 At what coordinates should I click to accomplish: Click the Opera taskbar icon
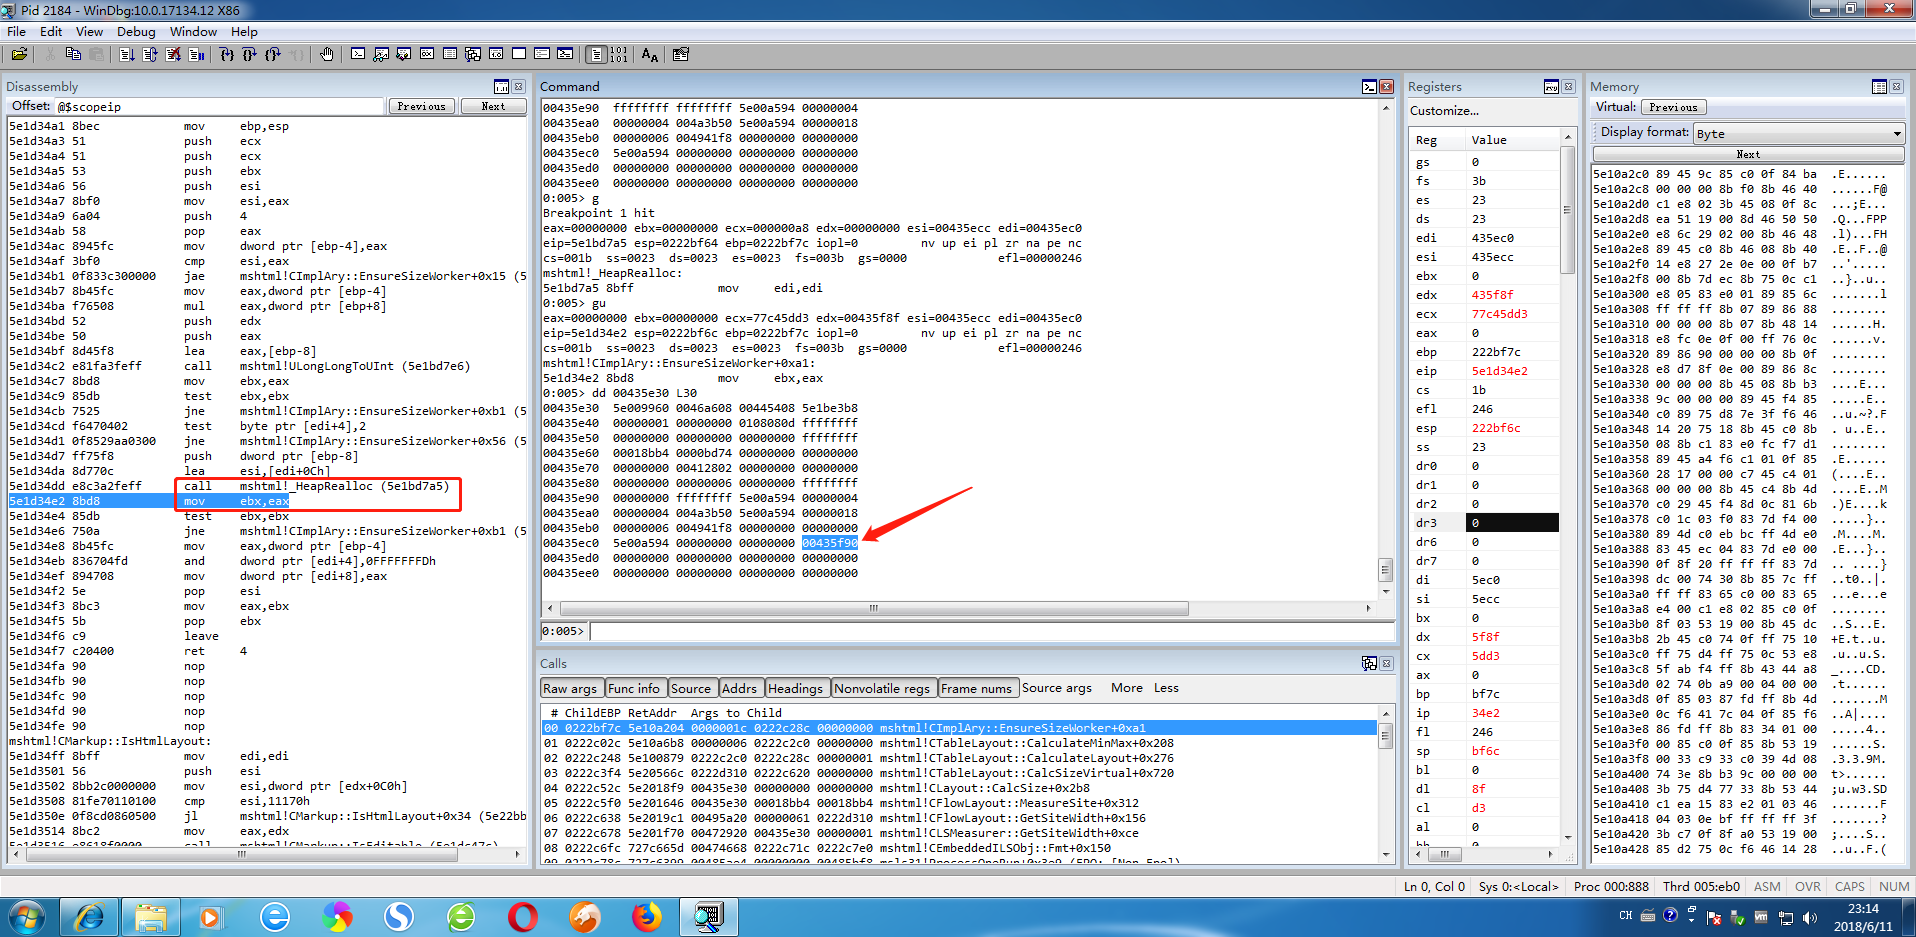[523, 916]
